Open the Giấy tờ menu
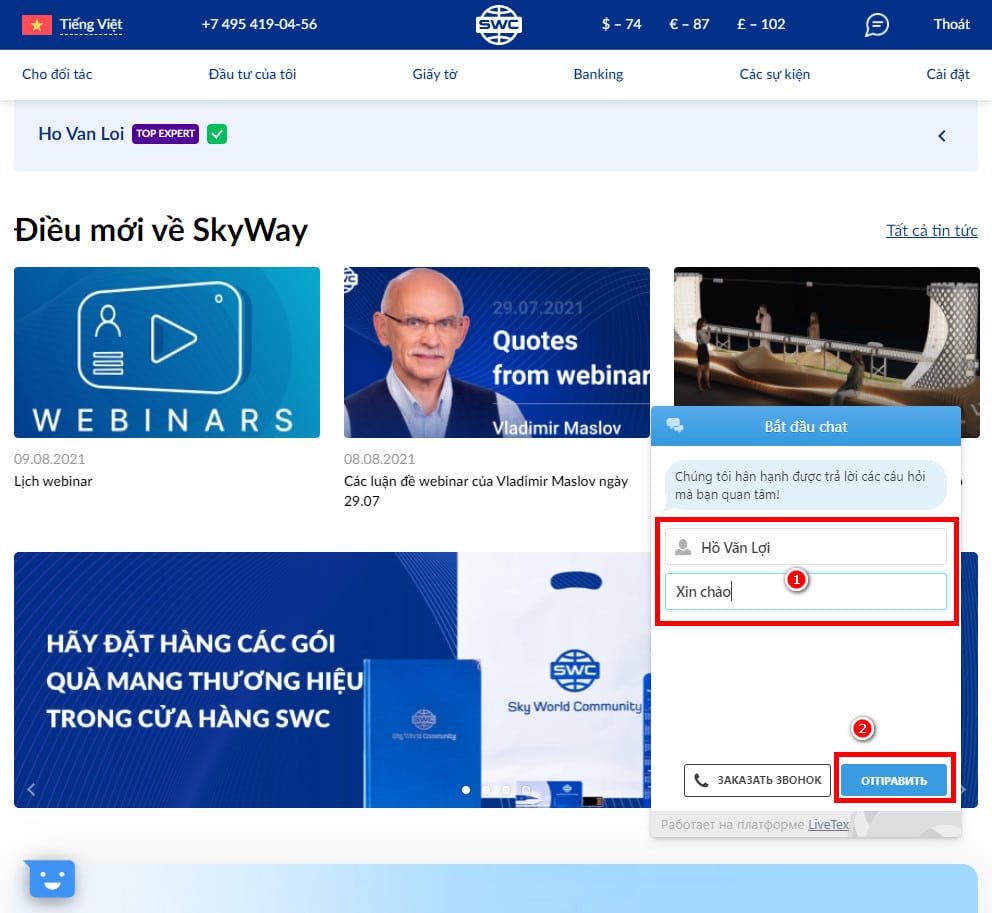The width and height of the screenshot is (992, 913). (x=435, y=75)
